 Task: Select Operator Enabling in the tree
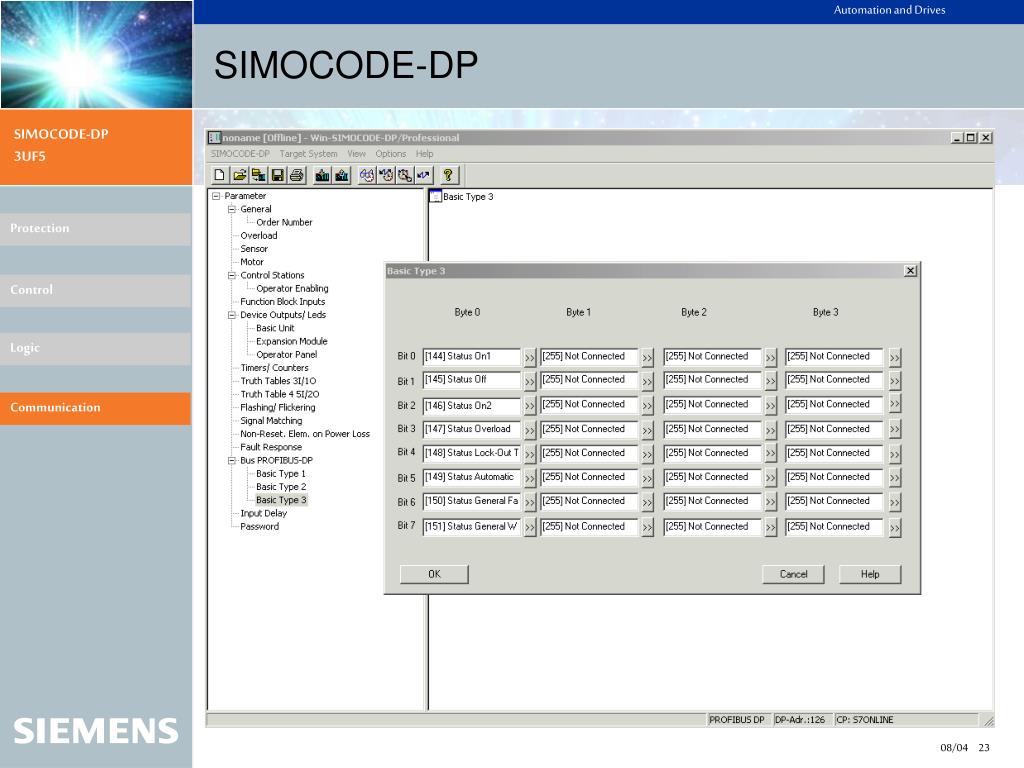tap(292, 289)
